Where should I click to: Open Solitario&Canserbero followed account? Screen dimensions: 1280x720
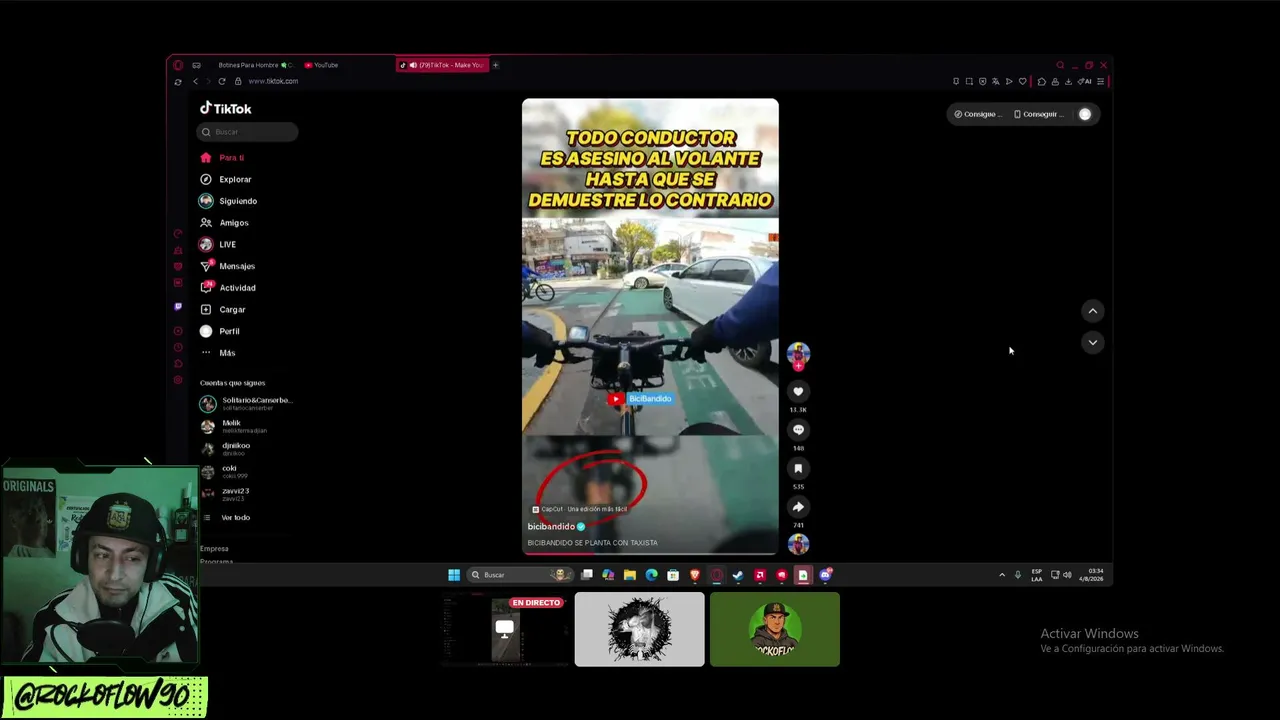point(246,403)
